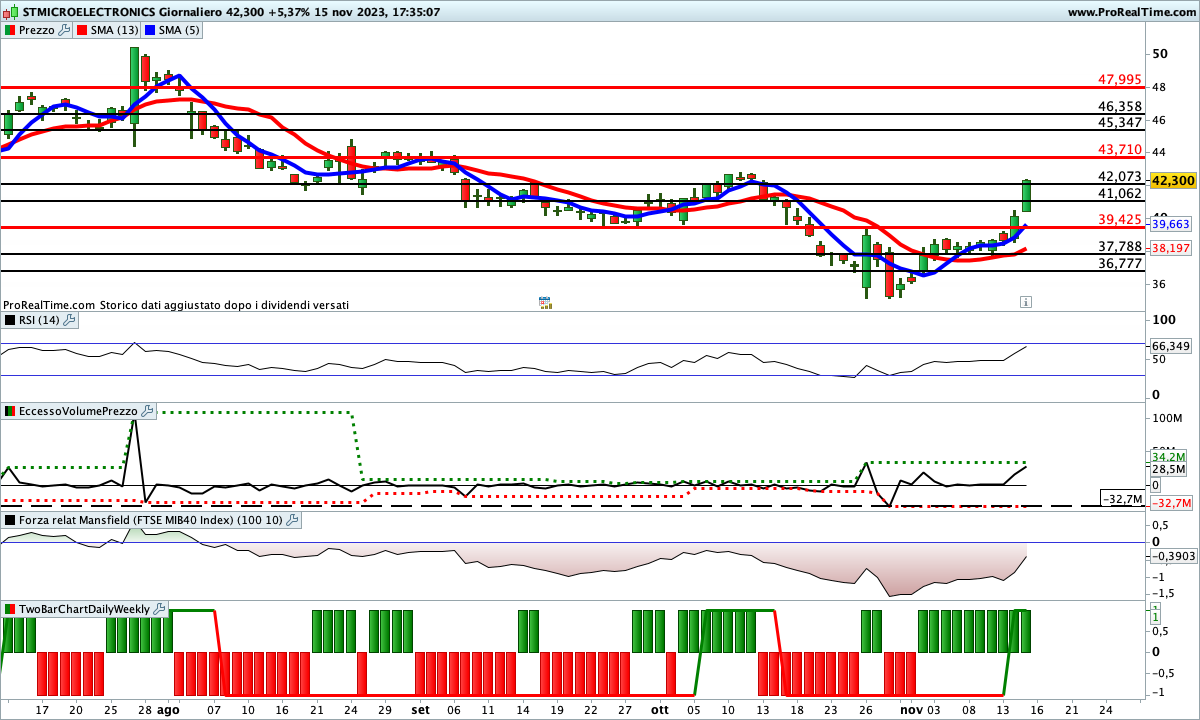Click the 'nov' month marker on time axis

909,709
